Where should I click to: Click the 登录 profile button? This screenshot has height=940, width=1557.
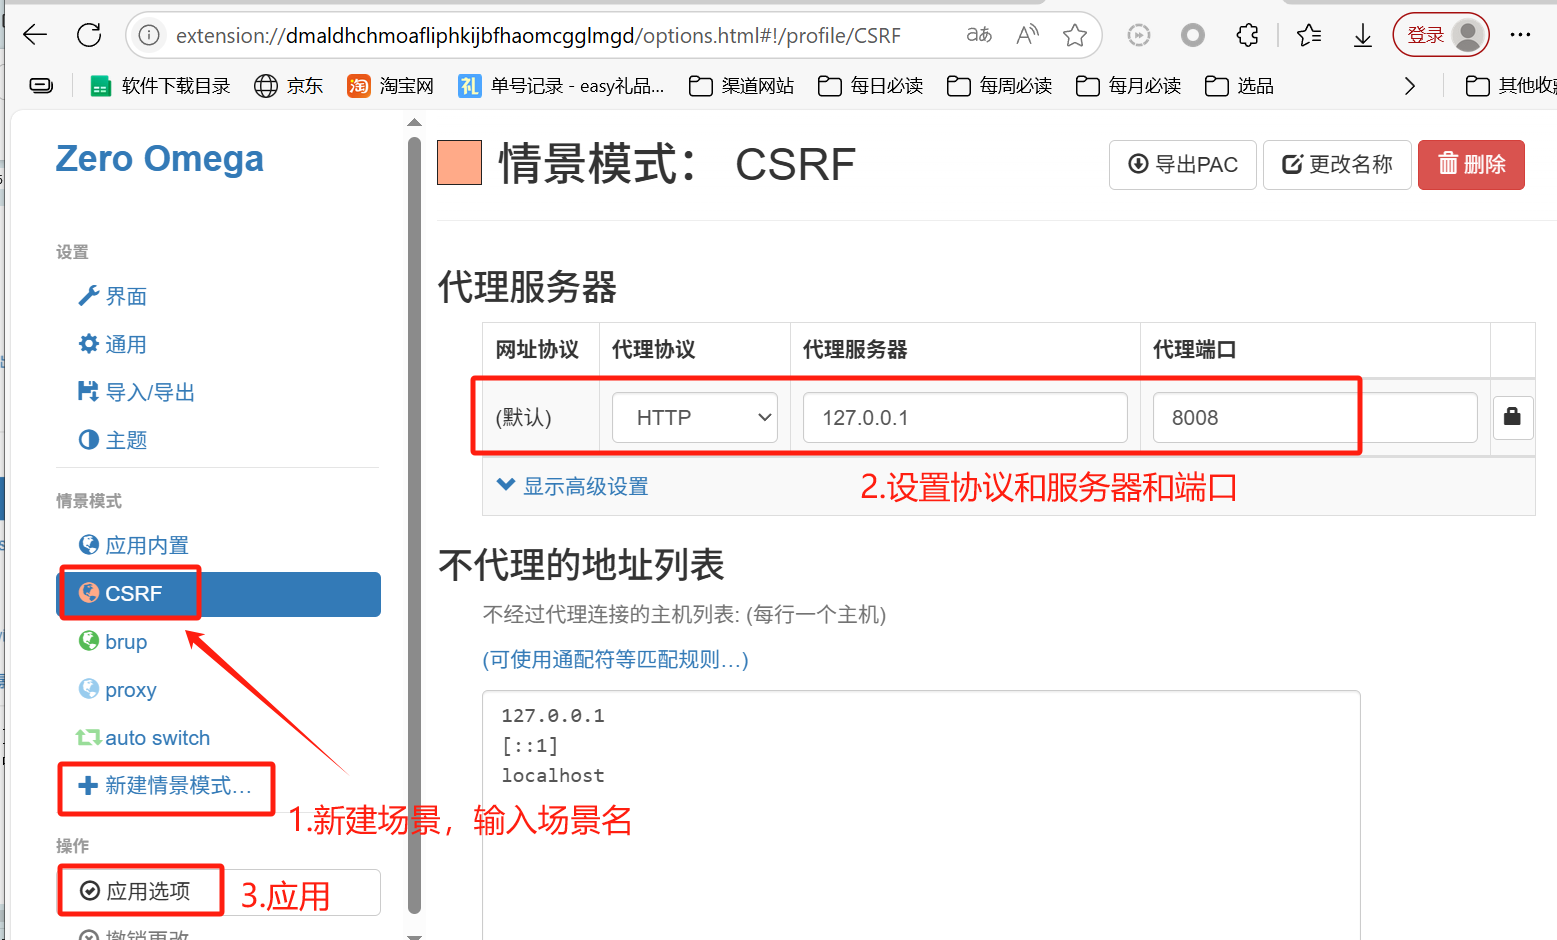point(1441,35)
